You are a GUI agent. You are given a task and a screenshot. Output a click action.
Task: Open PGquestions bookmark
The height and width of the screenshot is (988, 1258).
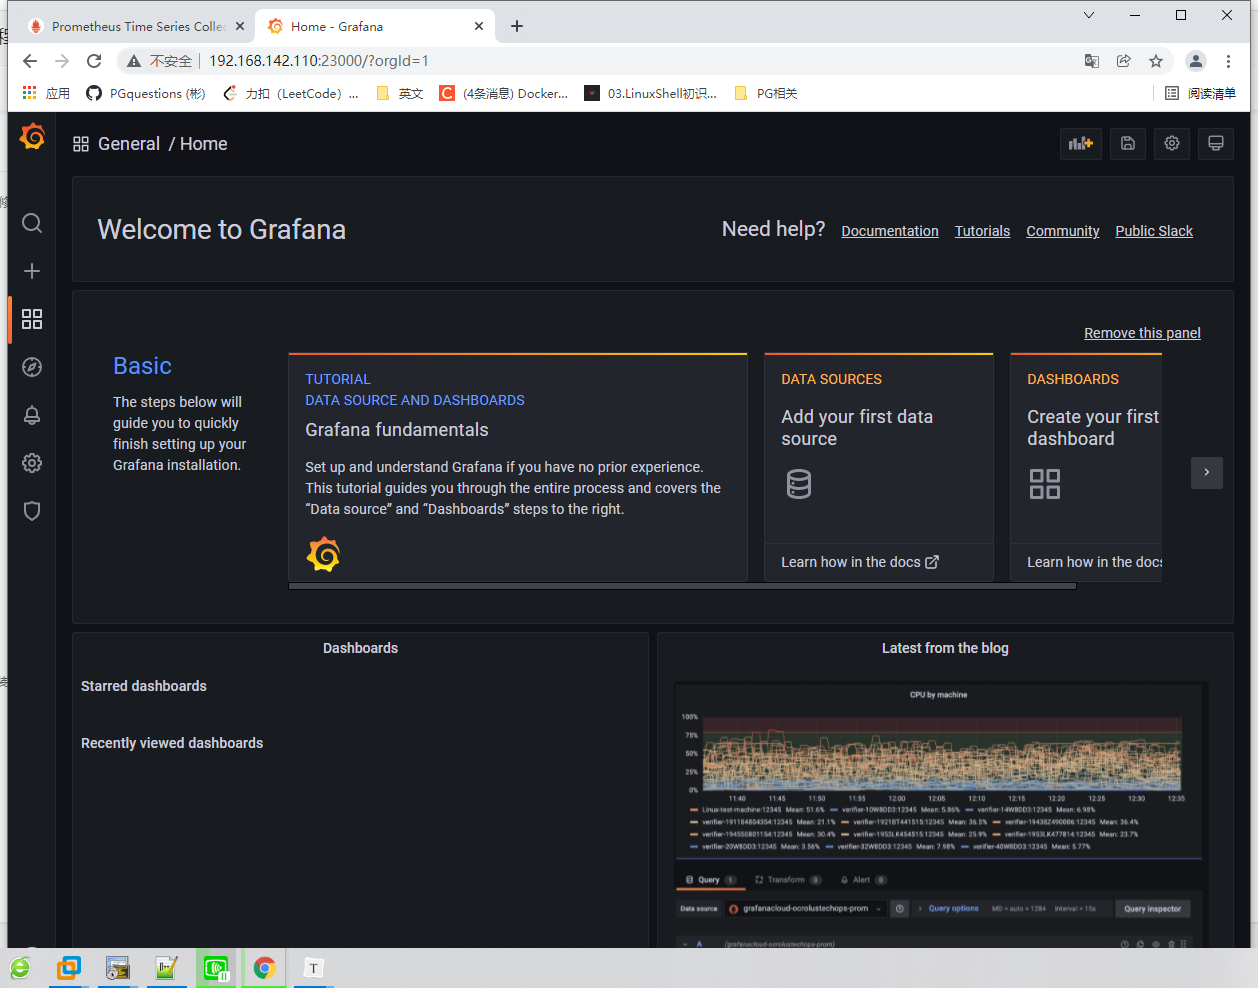pyautogui.click(x=146, y=93)
